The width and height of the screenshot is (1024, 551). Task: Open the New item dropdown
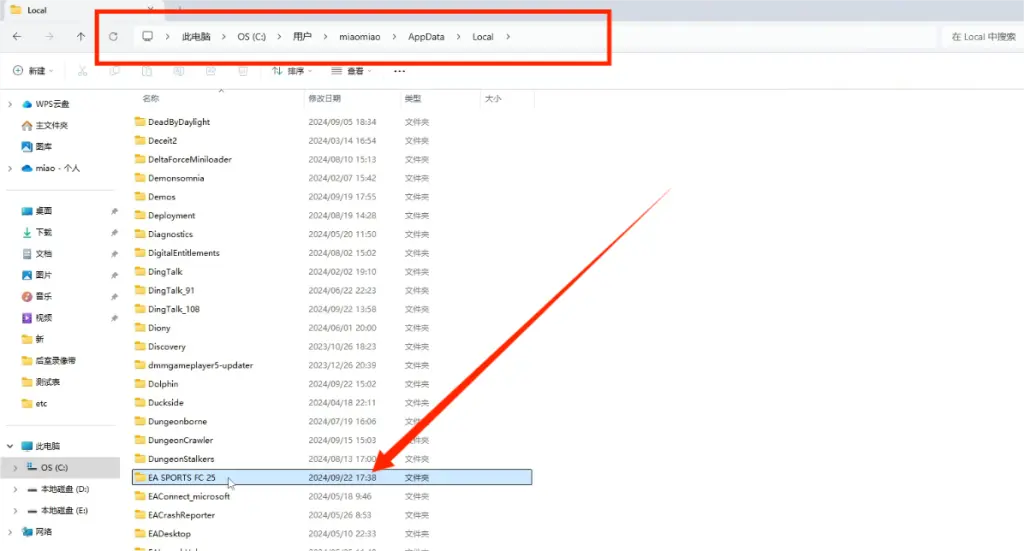point(33,71)
